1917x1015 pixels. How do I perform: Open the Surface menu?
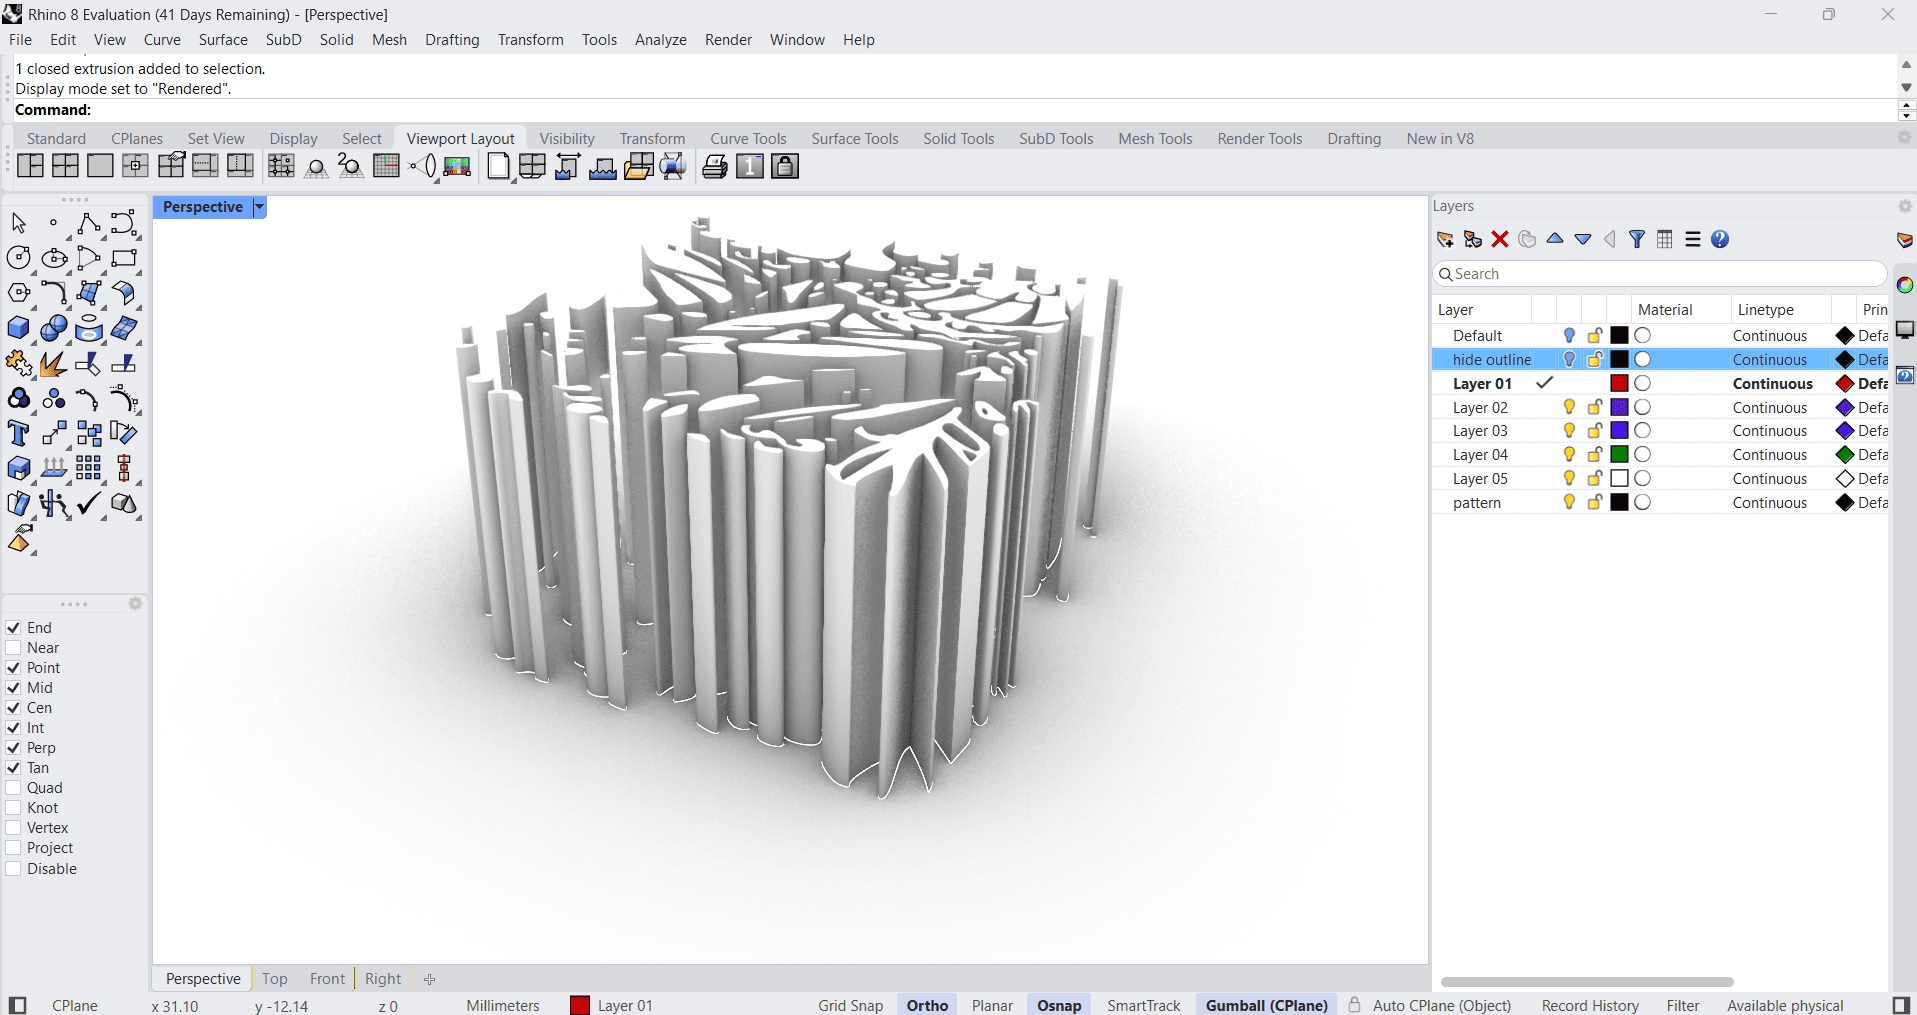tap(223, 40)
